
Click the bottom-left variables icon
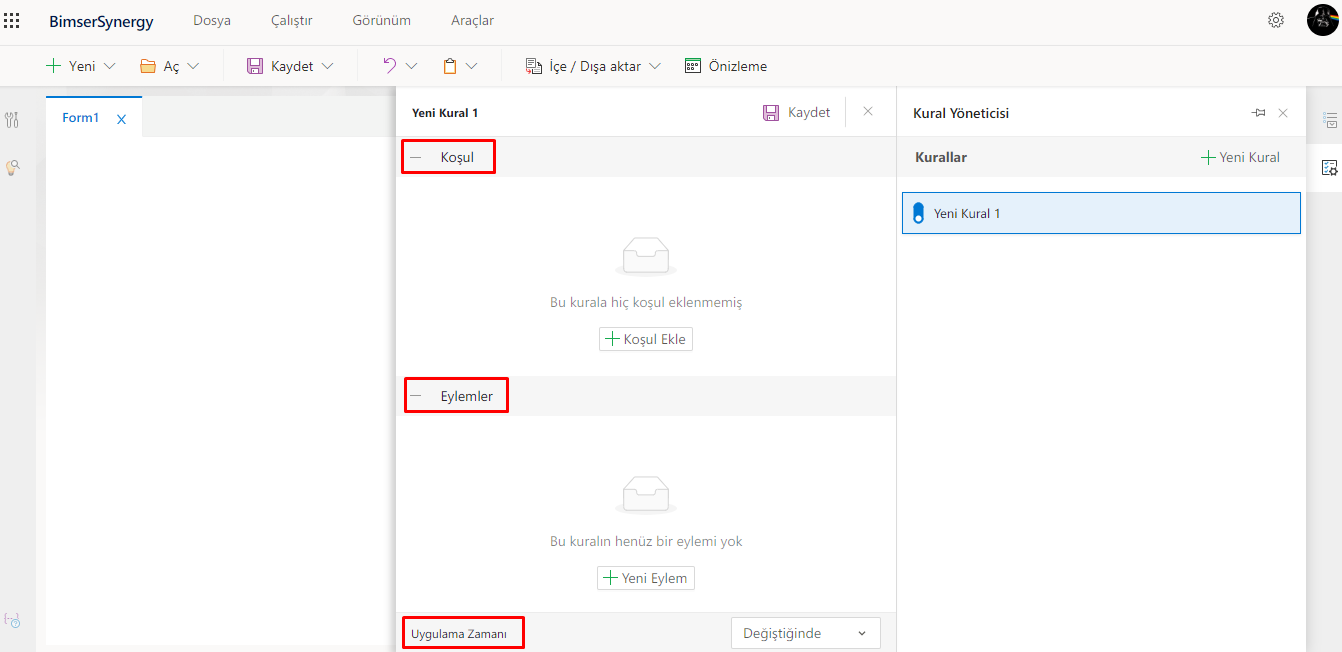(12, 620)
